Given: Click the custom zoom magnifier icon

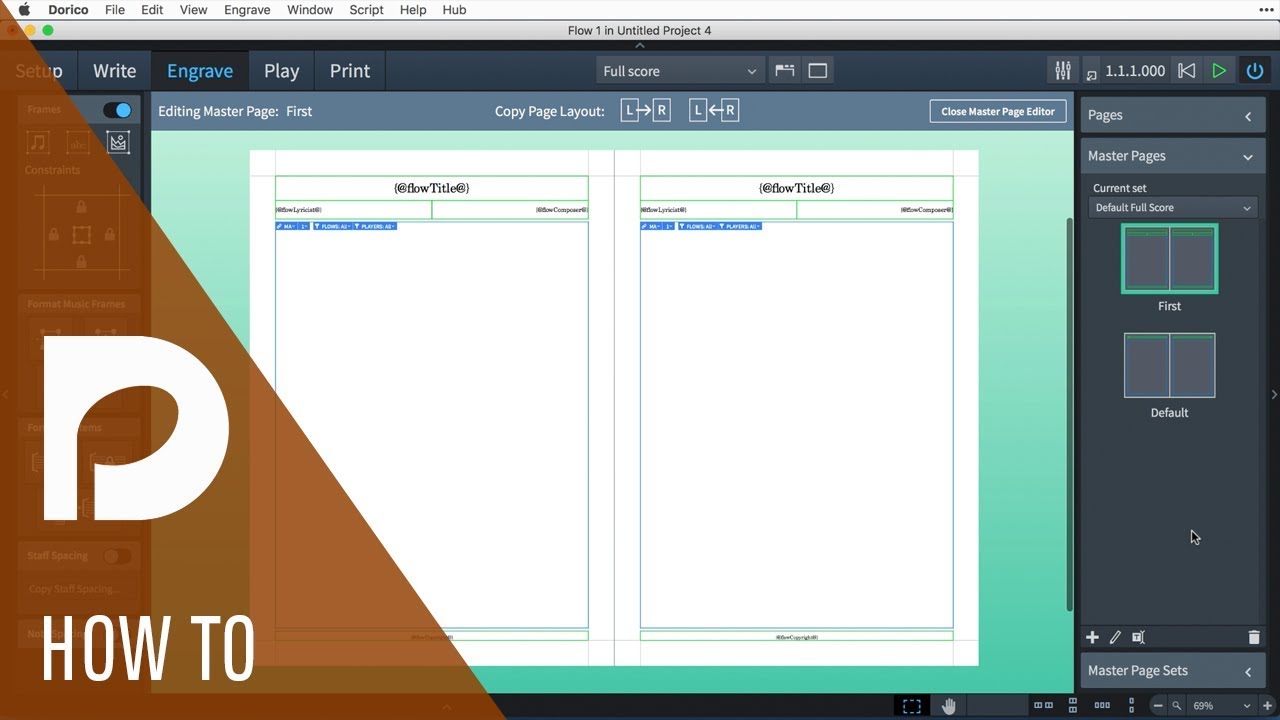Looking at the screenshot, I should (1177, 706).
